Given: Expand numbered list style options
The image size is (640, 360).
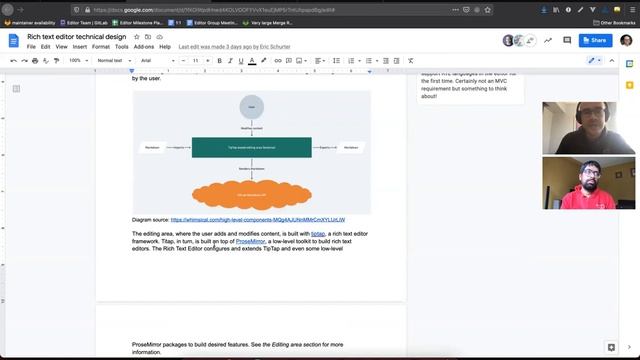Looking at the screenshot, I should pos(360,61).
